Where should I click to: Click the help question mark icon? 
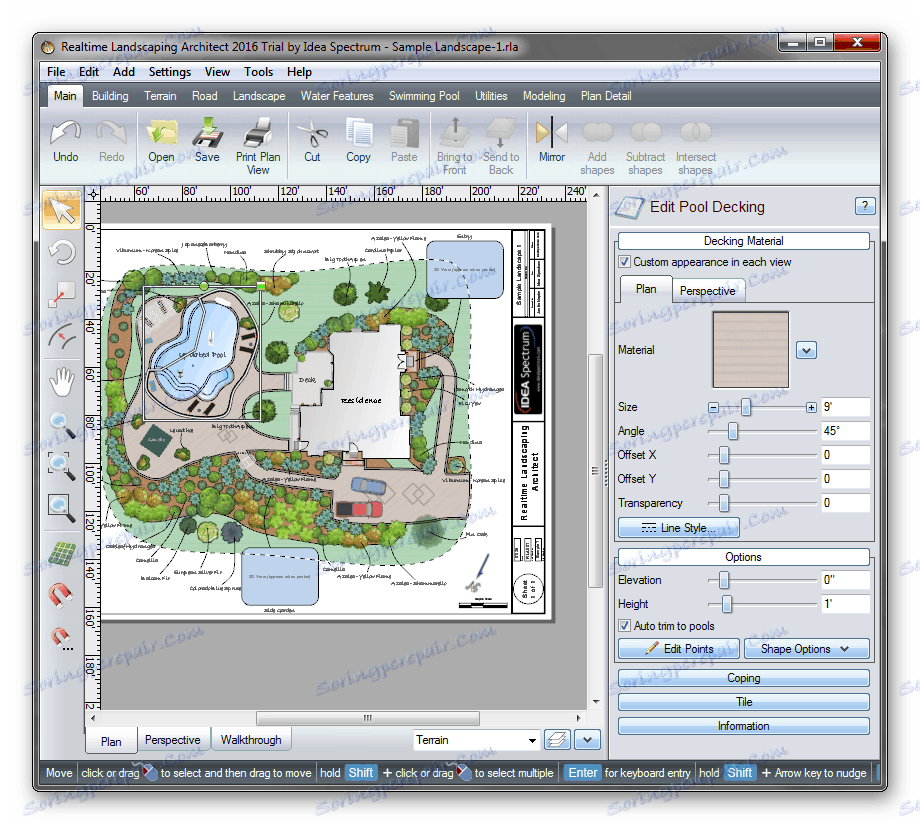(x=865, y=207)
